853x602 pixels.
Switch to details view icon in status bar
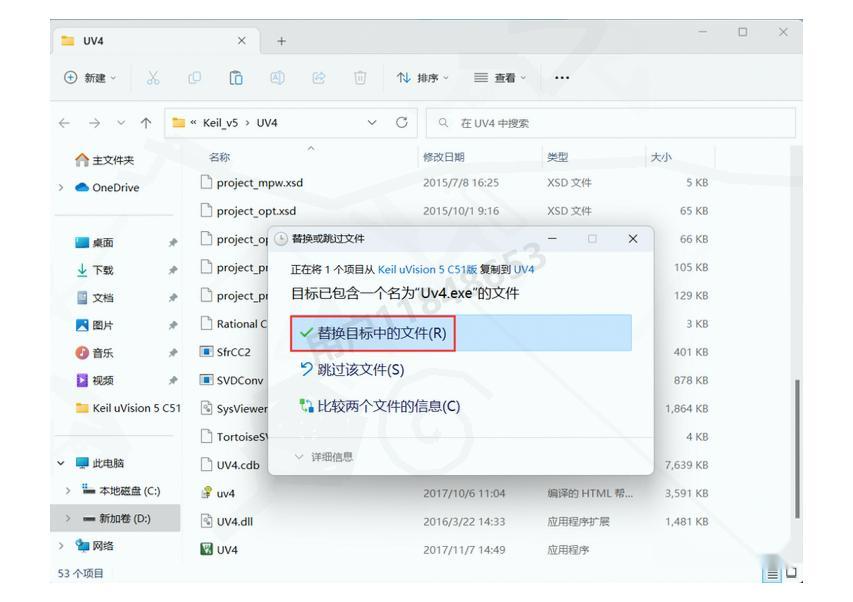coord(772,574)
